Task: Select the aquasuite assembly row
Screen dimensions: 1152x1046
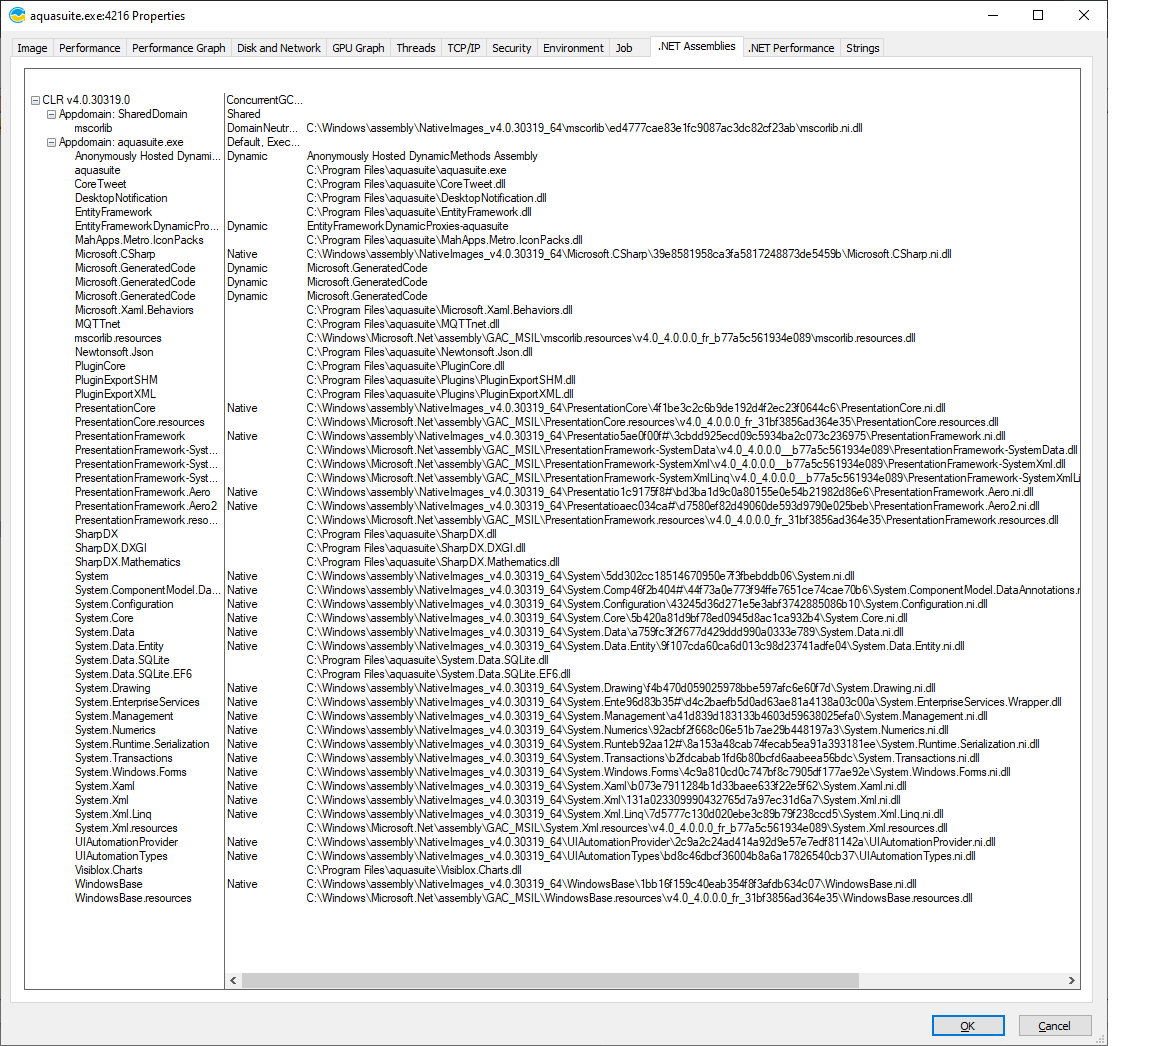Action: point(98,170)
